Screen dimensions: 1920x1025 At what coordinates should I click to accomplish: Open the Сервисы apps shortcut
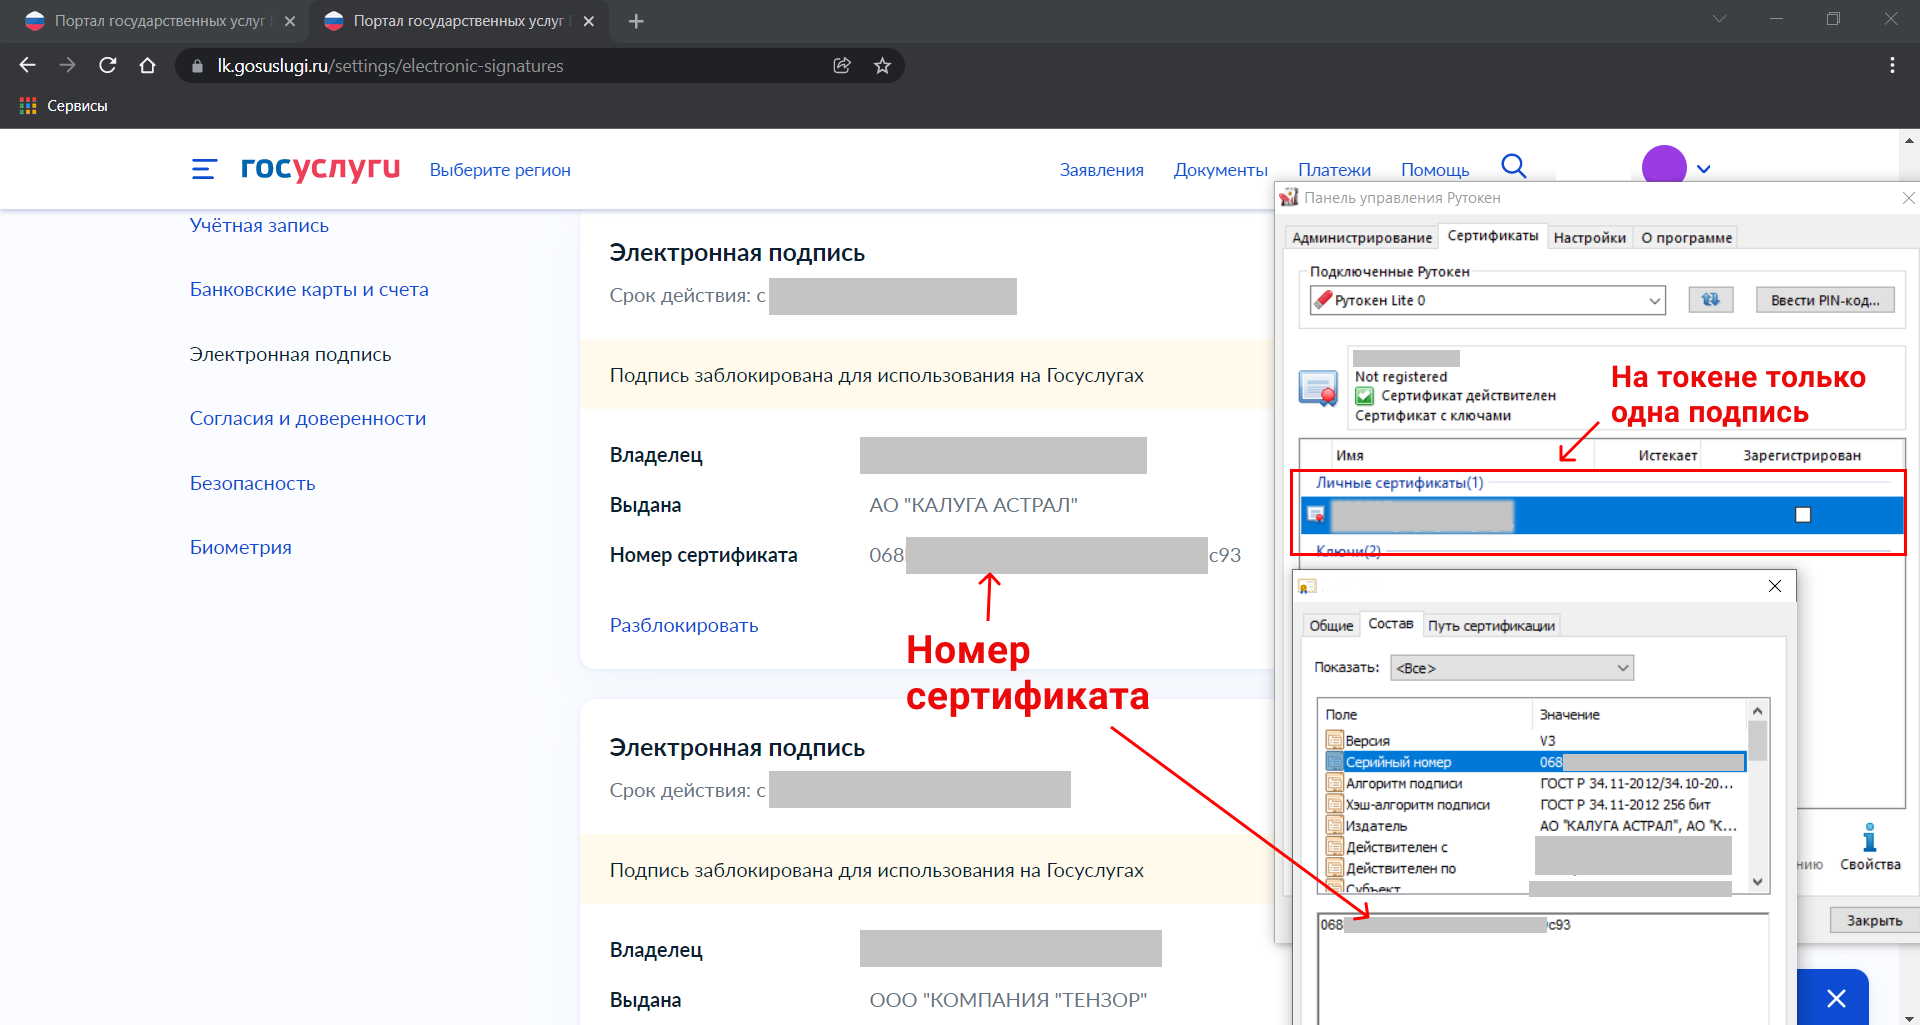(64, 106)
